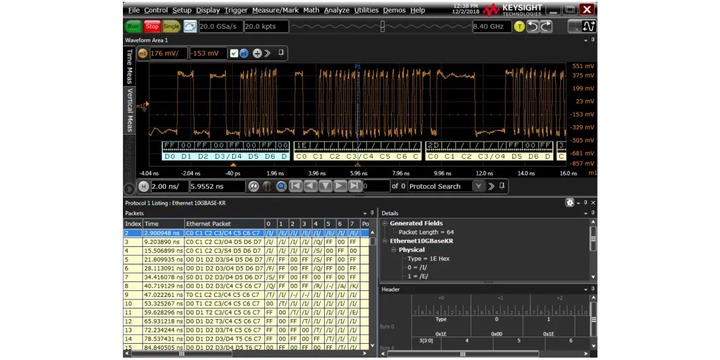
Task: Click the green Run acquisition button
Action: pyautogui.click(x=133, y=27)
